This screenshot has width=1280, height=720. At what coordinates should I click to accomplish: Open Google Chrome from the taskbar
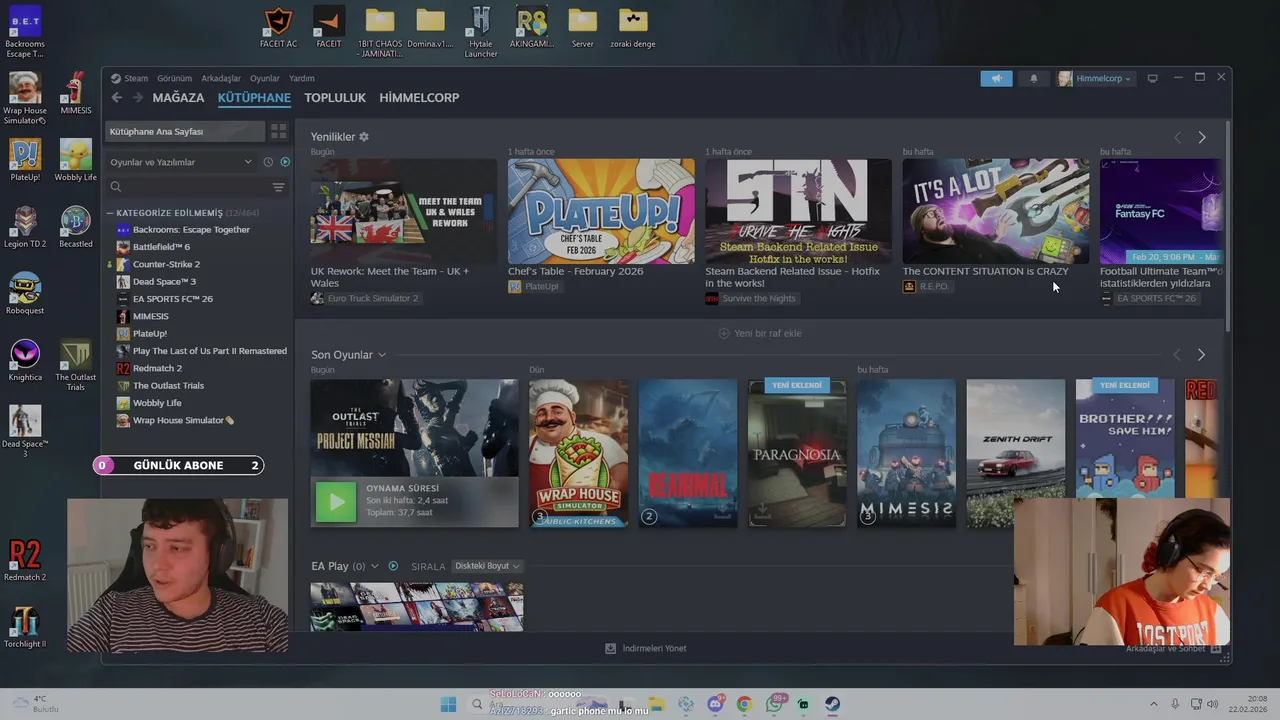click(x=744, y=704)
